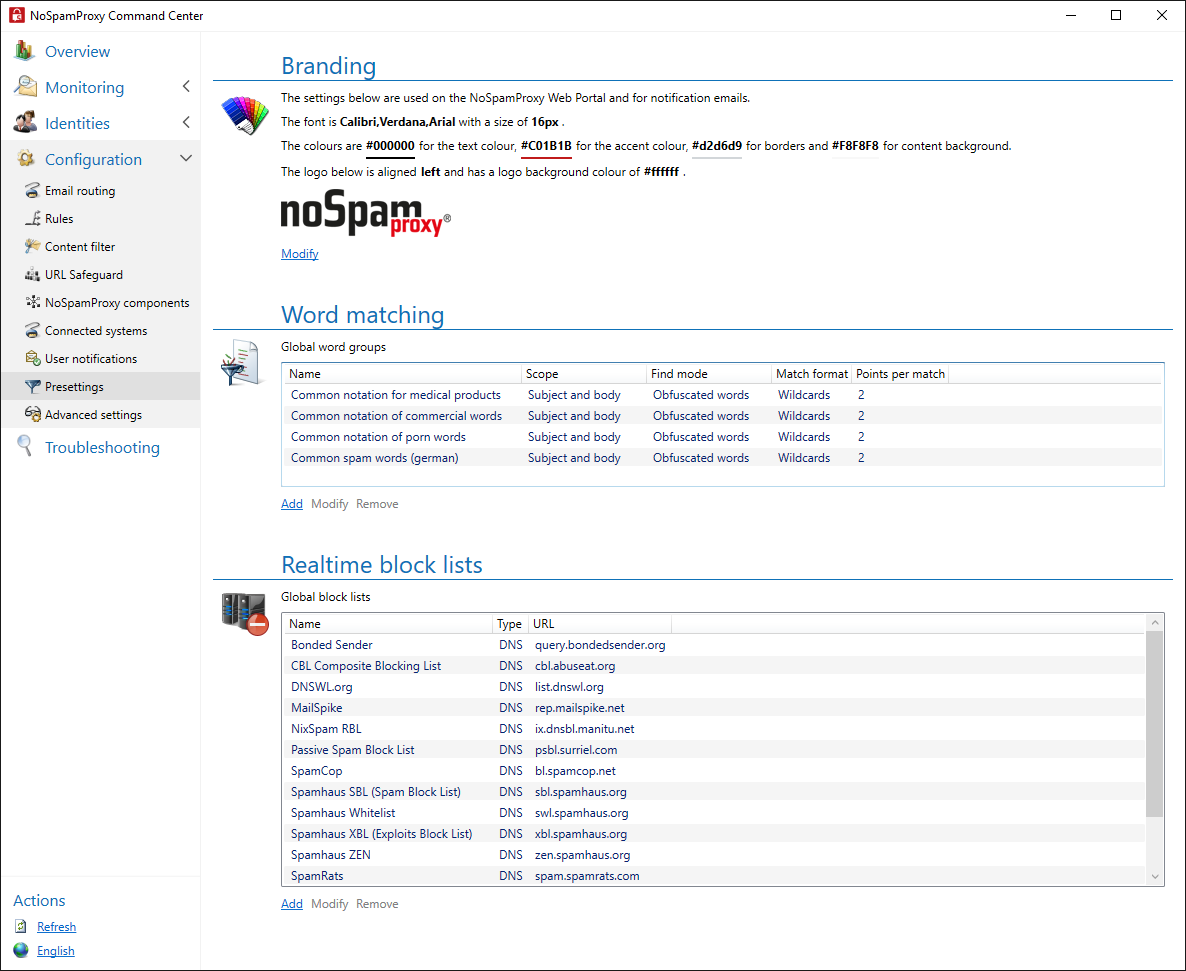Viewport: 1186px width, 971px height.
Task: Click Modify link under Branding logo
Action: pyautogui.click(x=300, y=254)
